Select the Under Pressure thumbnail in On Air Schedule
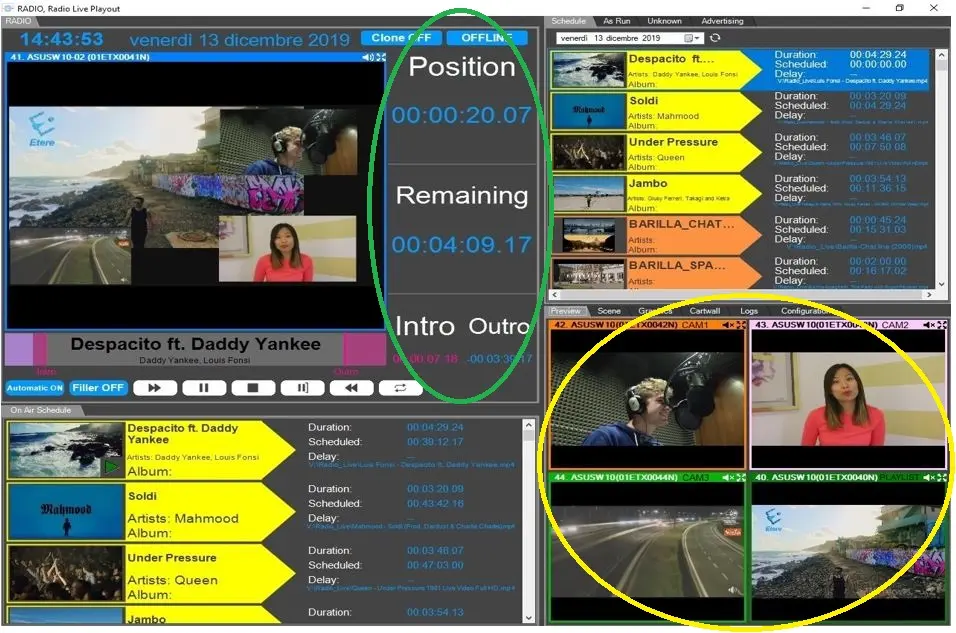956x633 pixels. (x=66, y=573)
